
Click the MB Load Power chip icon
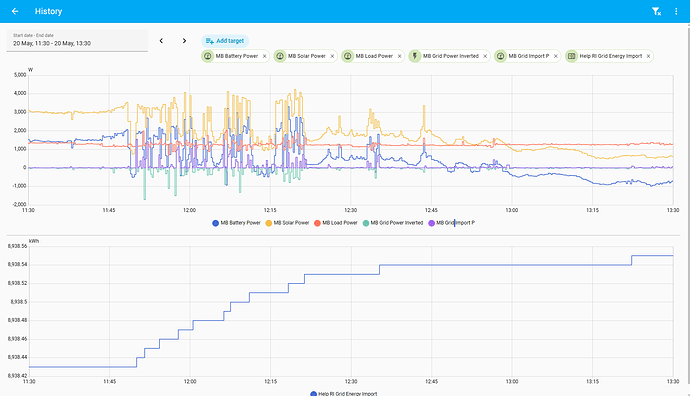pyautogui.click(x=347, y=56)
